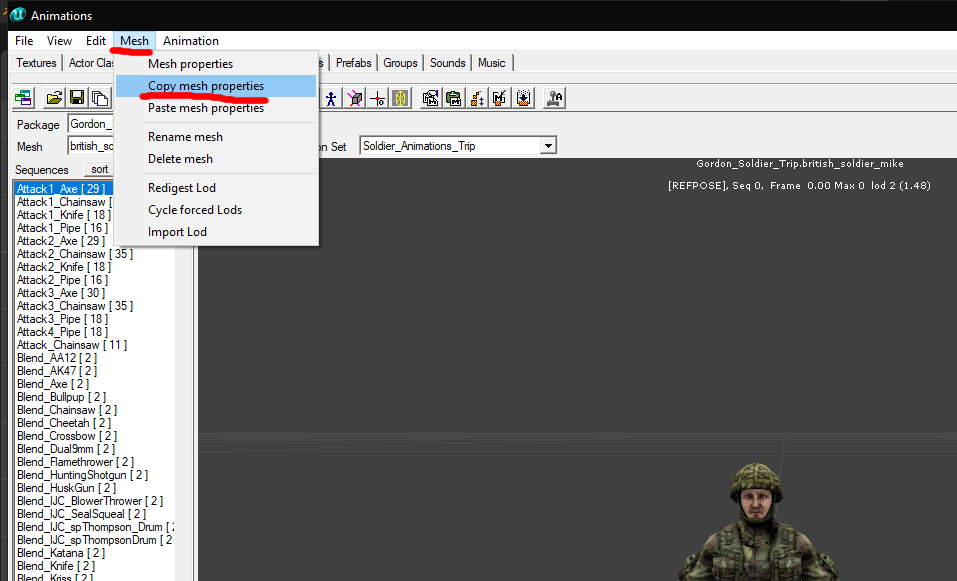Image resolution: width=957 pixels, height=581 pixels.
Task: Click the sort button beside Sequences
Action: (99, 170)
